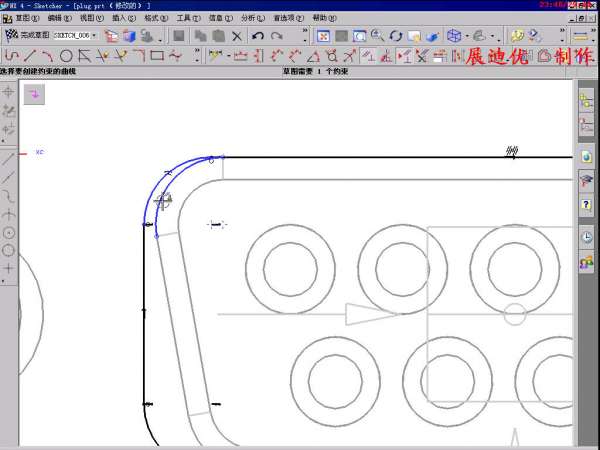Viewport: 600px width, 450px height.
Task: Expand the standard toolbar overflow chevron after Redo
Action: pos(305,30)
